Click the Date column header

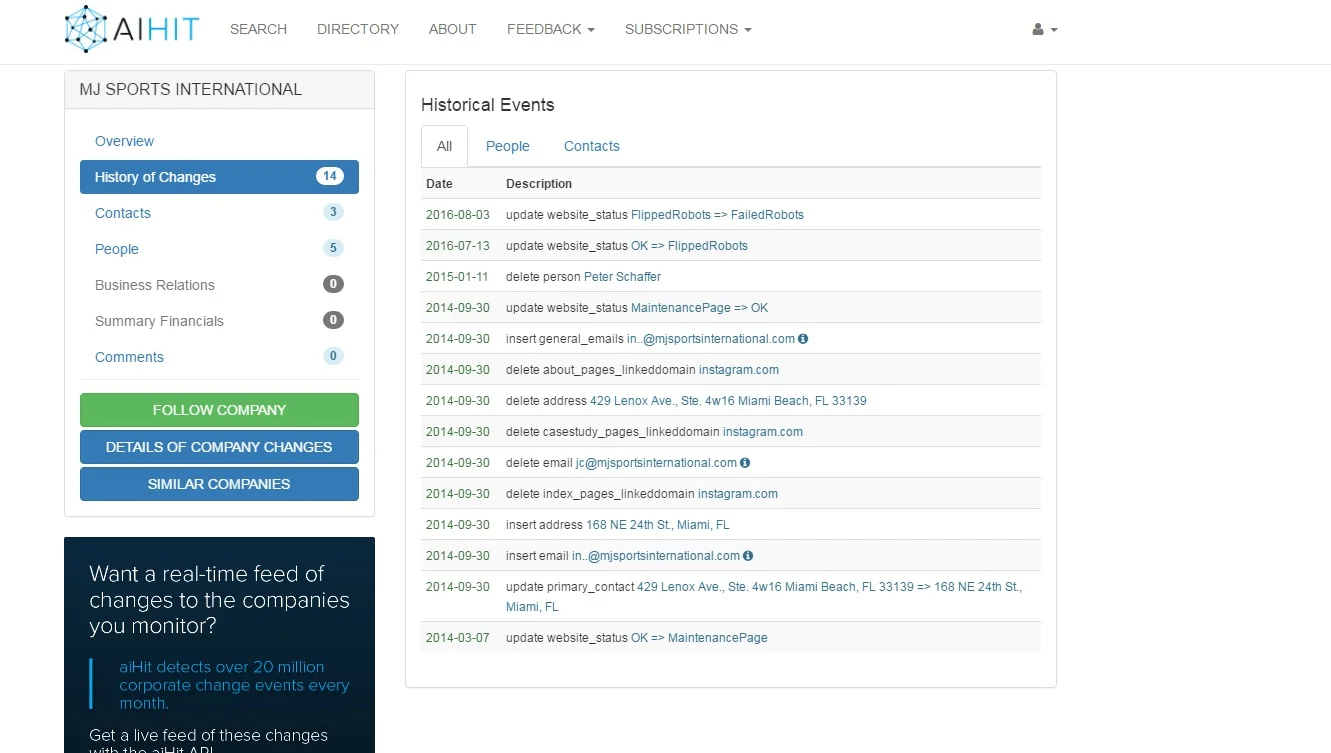tap(439, 184)
